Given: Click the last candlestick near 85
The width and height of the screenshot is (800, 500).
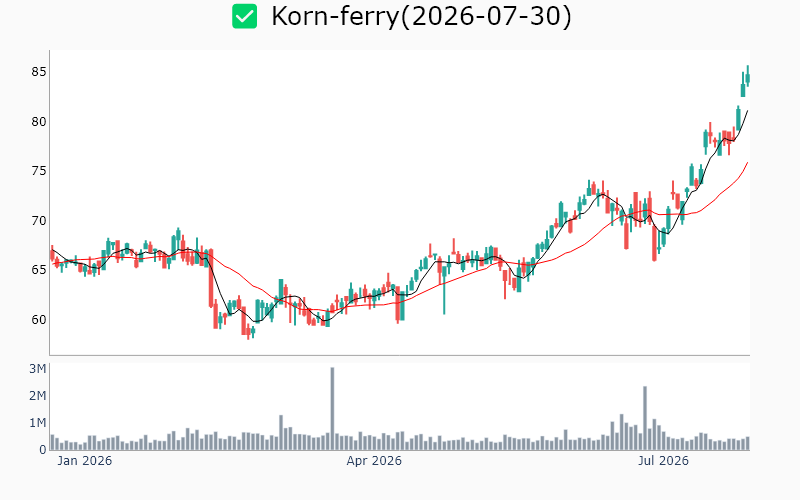Looking at the screenshot, I should pyautogui.click(x=748, y=76).
